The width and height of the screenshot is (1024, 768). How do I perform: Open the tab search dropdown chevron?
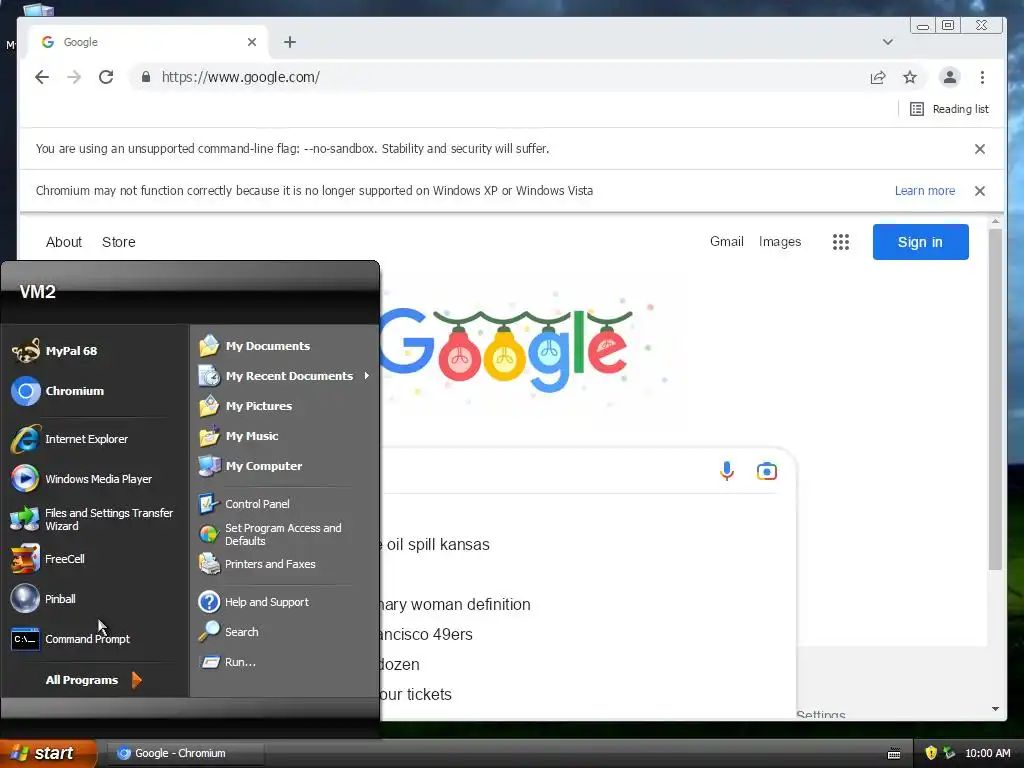click(x=888, y=42)
